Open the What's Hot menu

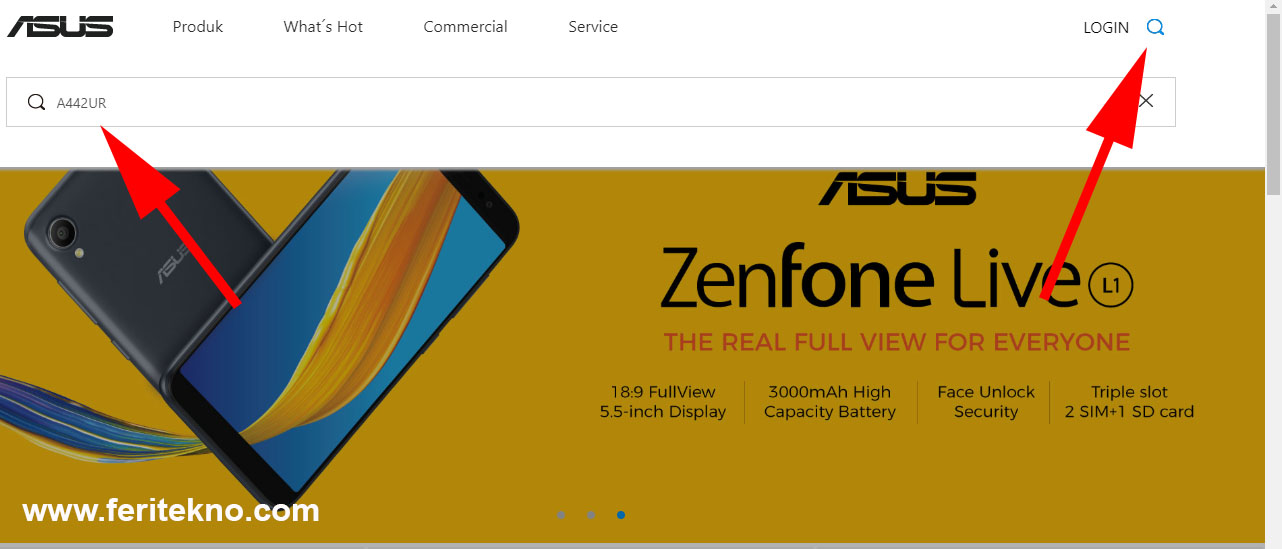323,27
